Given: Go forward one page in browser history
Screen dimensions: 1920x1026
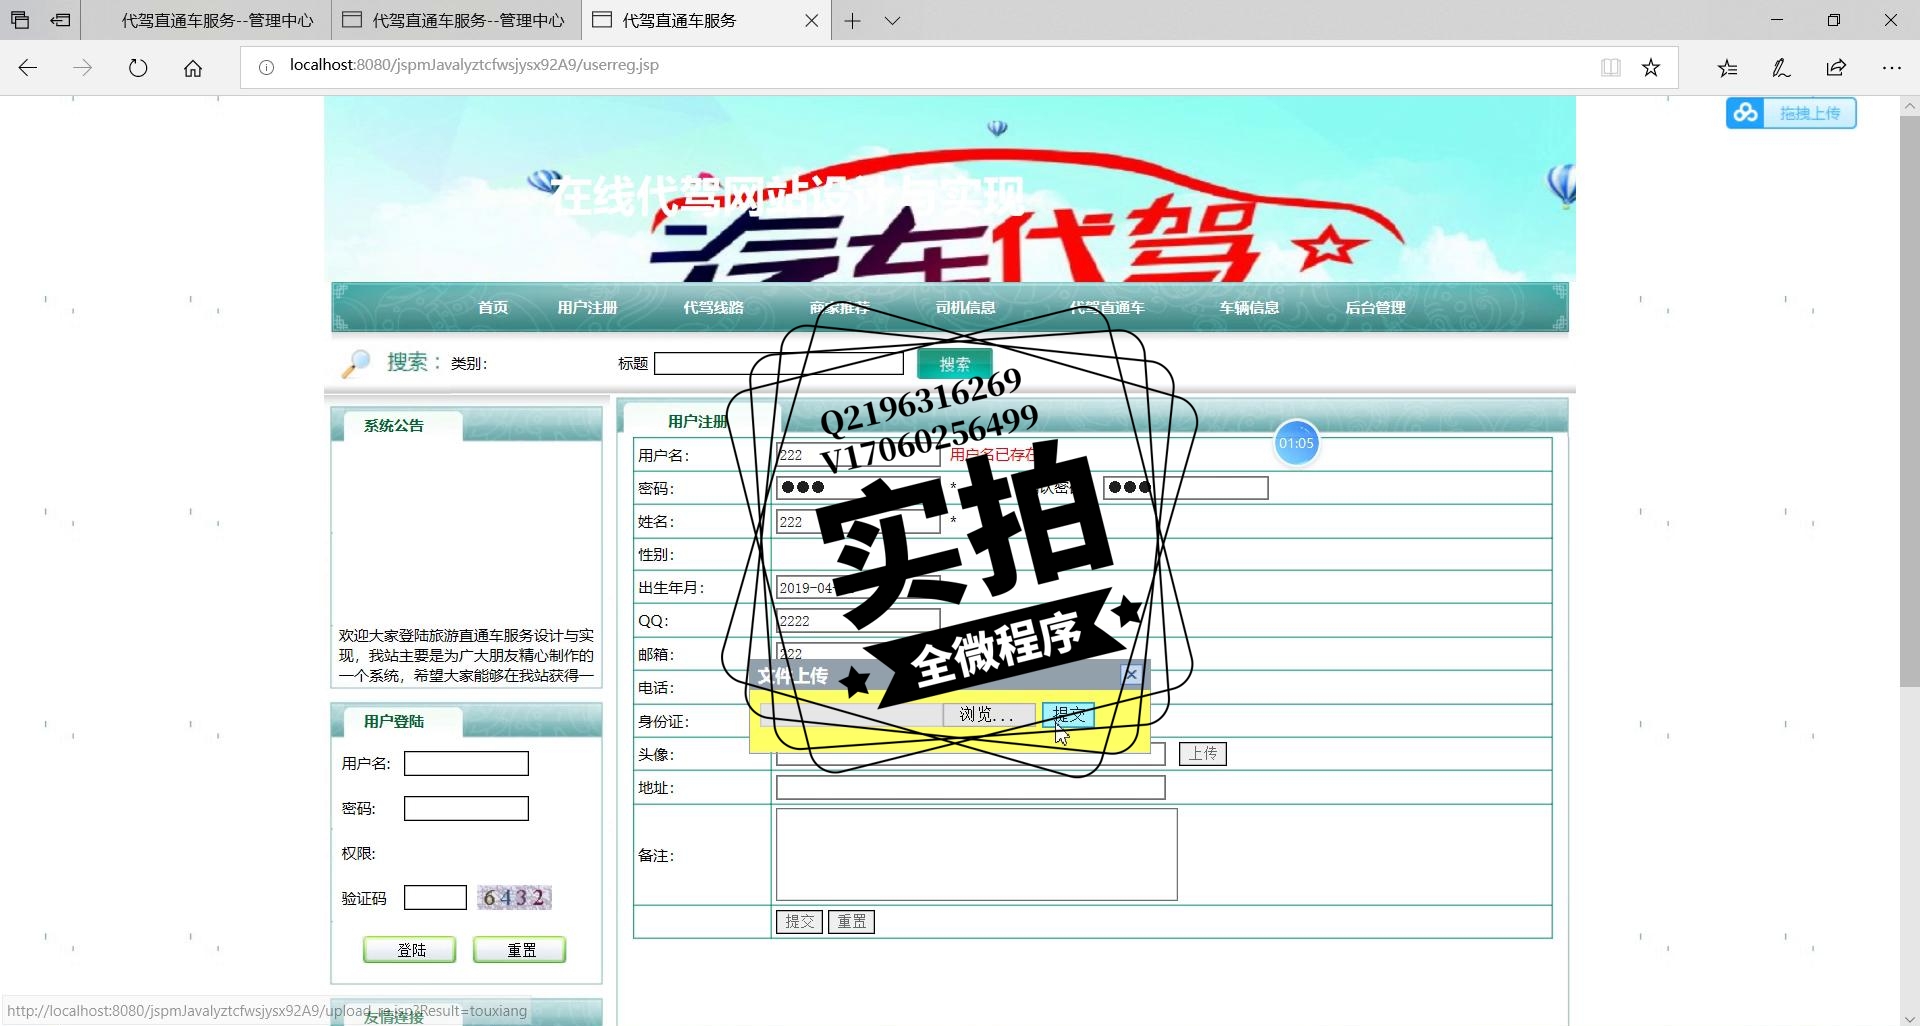Looking at the screenshot, I should tap(83, 68).
